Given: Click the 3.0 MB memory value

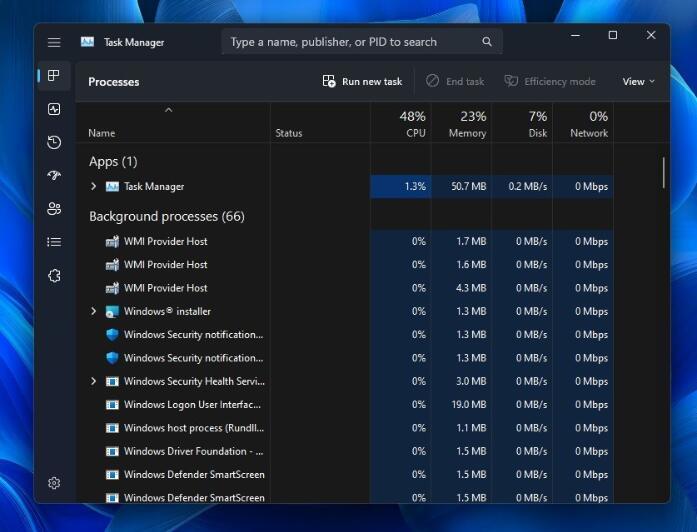Looking at the screenshot, I should 471,381.
